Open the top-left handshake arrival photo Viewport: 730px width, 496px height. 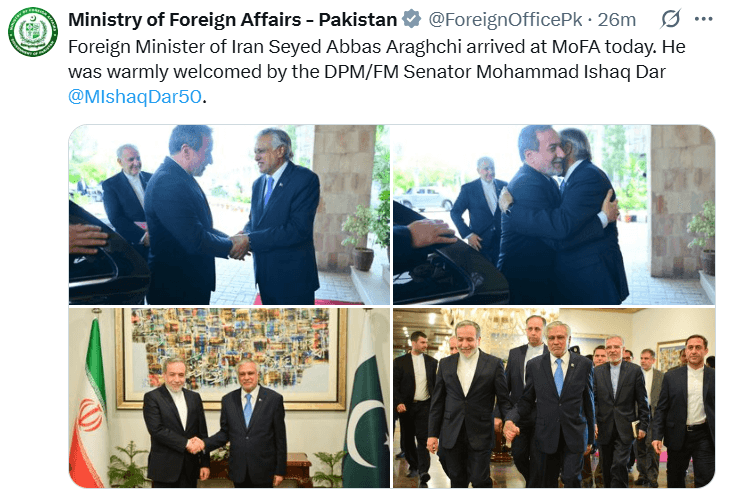(229, 215)
